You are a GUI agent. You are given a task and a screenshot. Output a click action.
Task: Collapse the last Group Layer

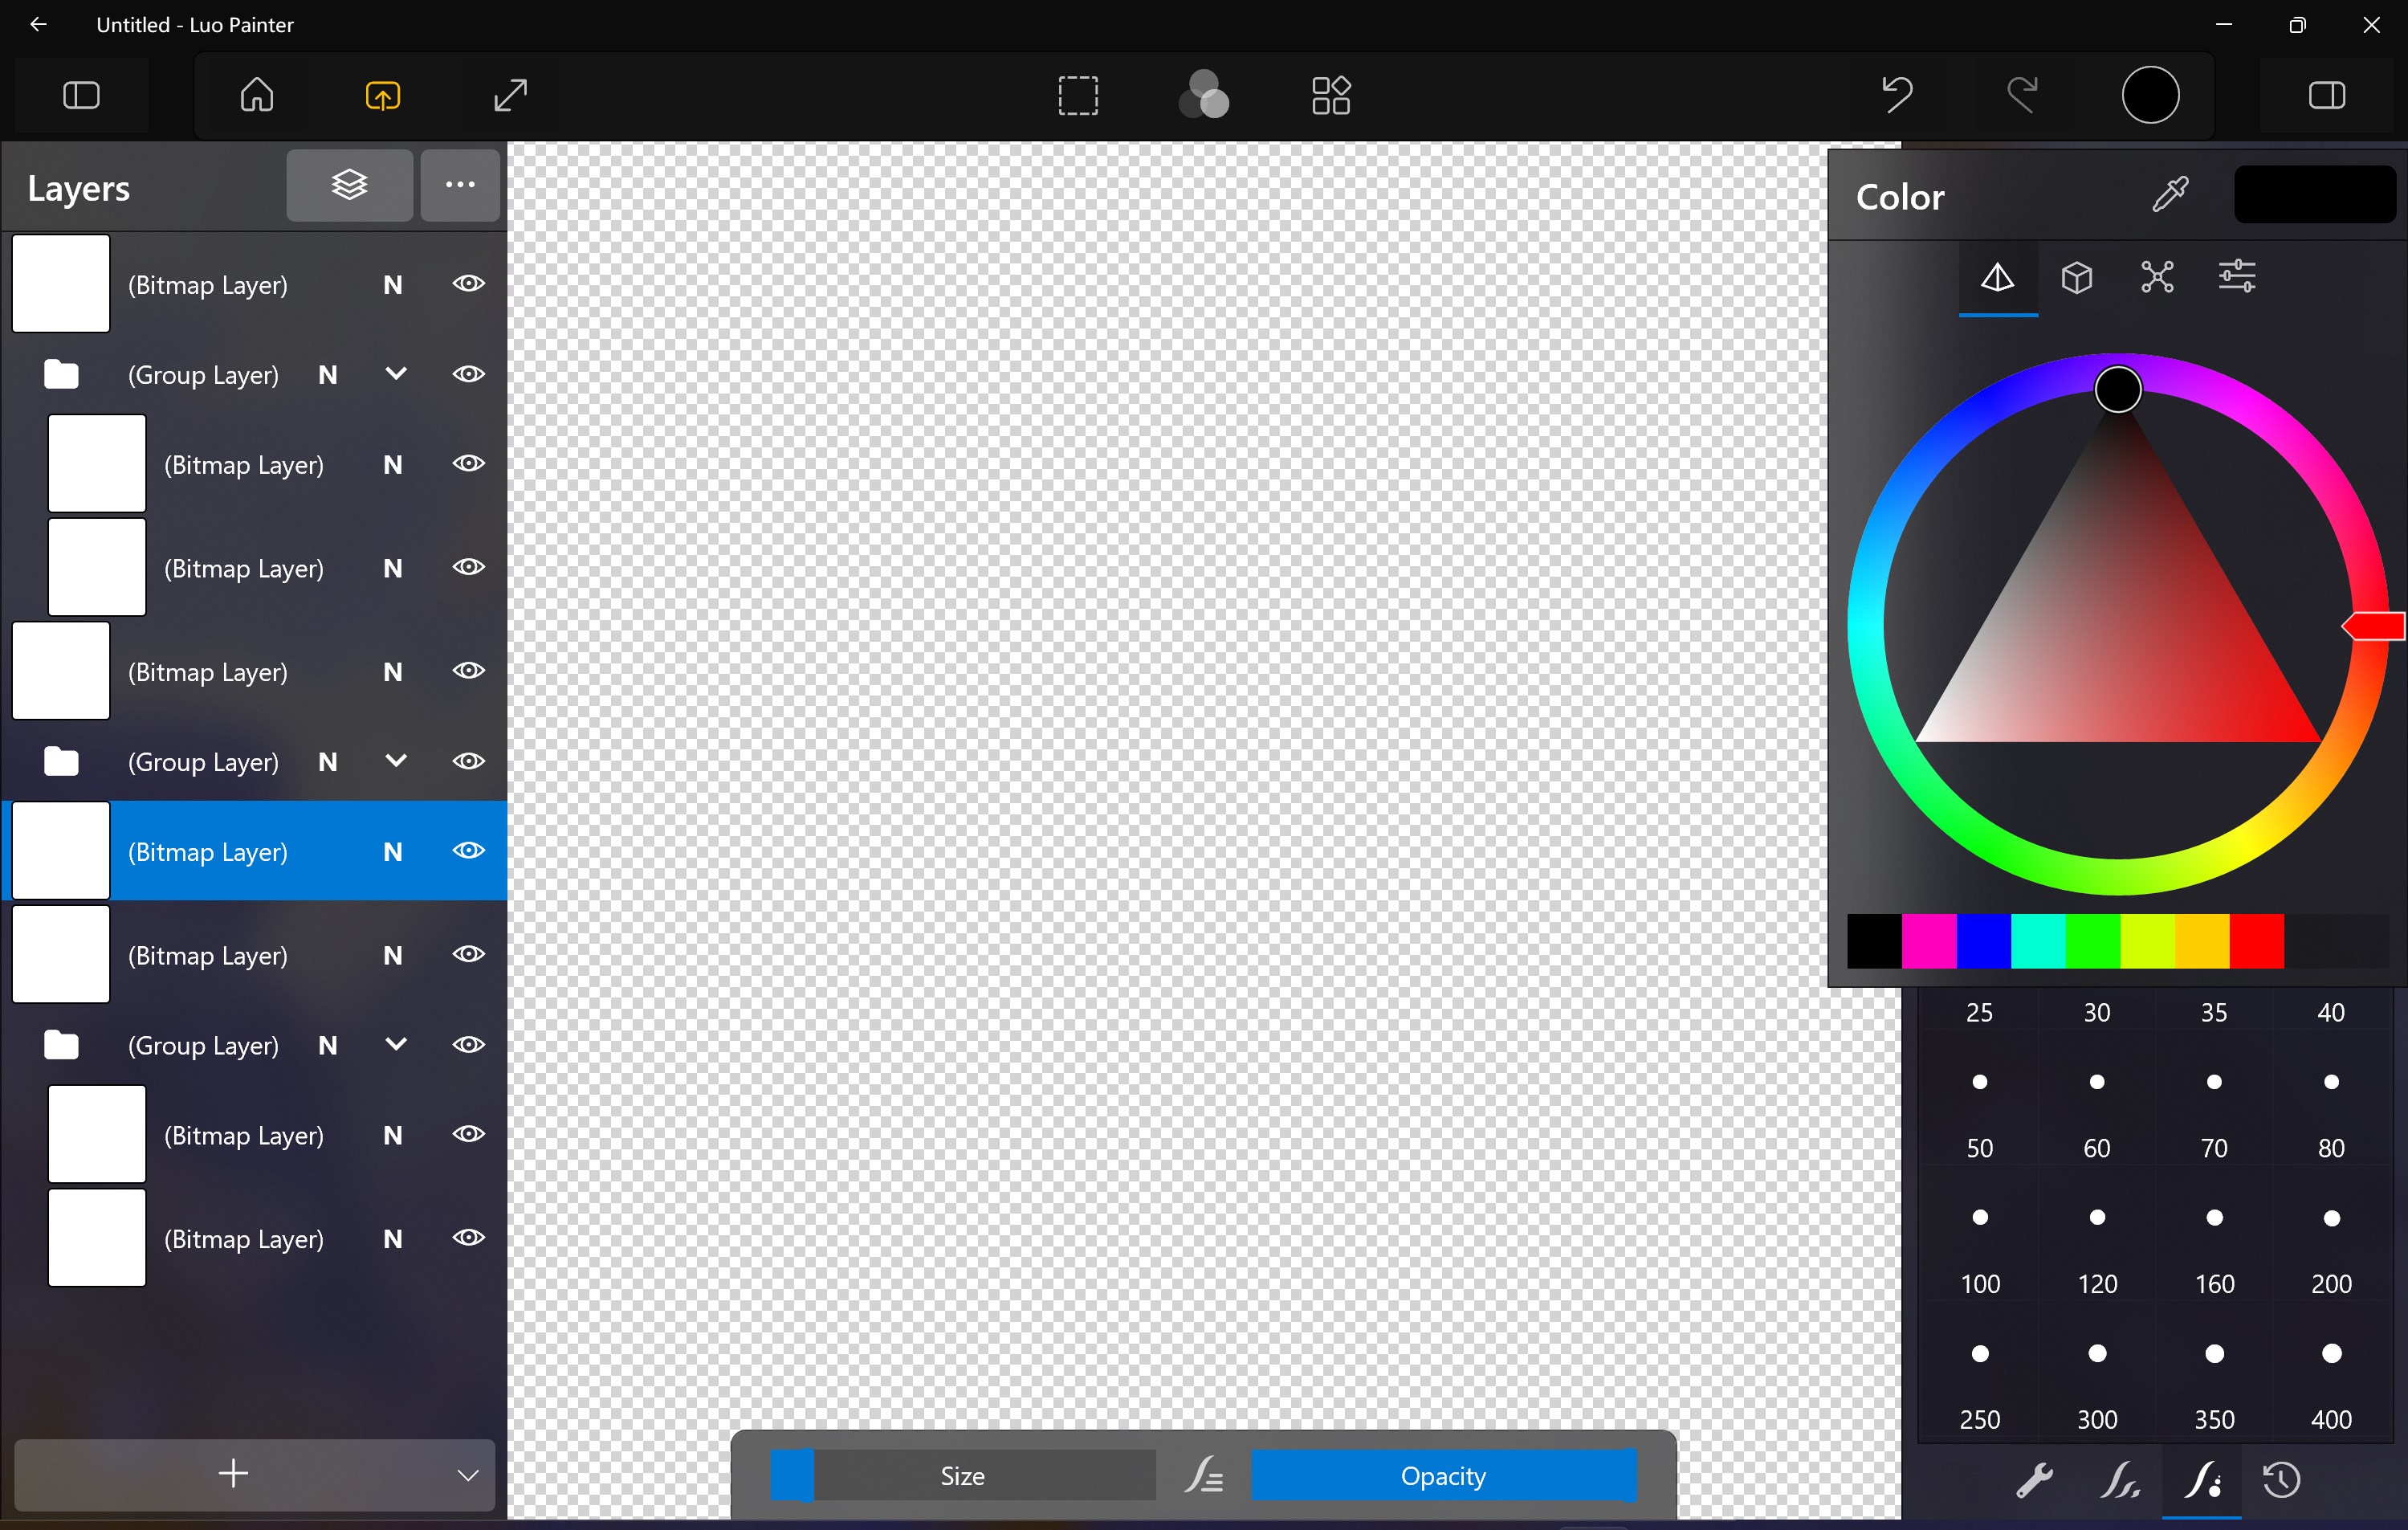[x=394, y=1045]
